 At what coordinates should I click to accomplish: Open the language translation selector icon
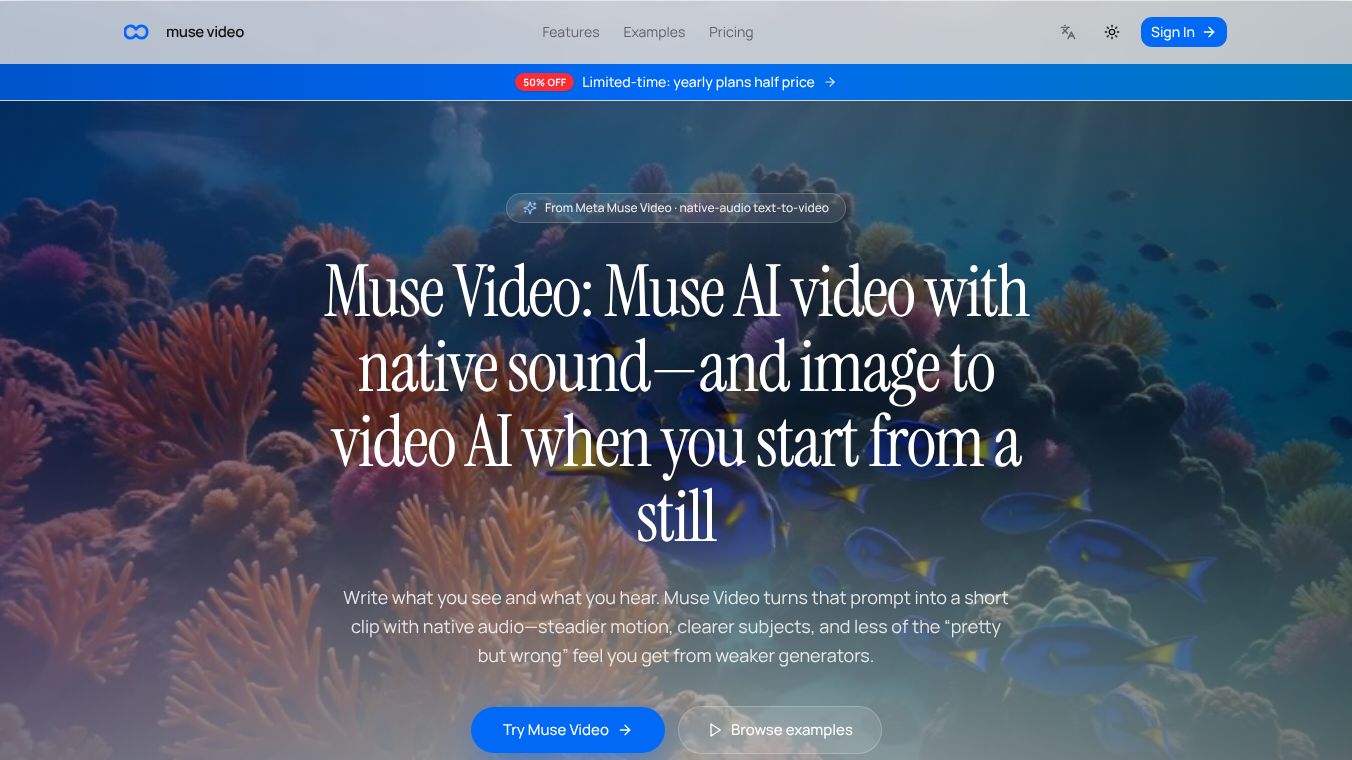(1068, 32)
